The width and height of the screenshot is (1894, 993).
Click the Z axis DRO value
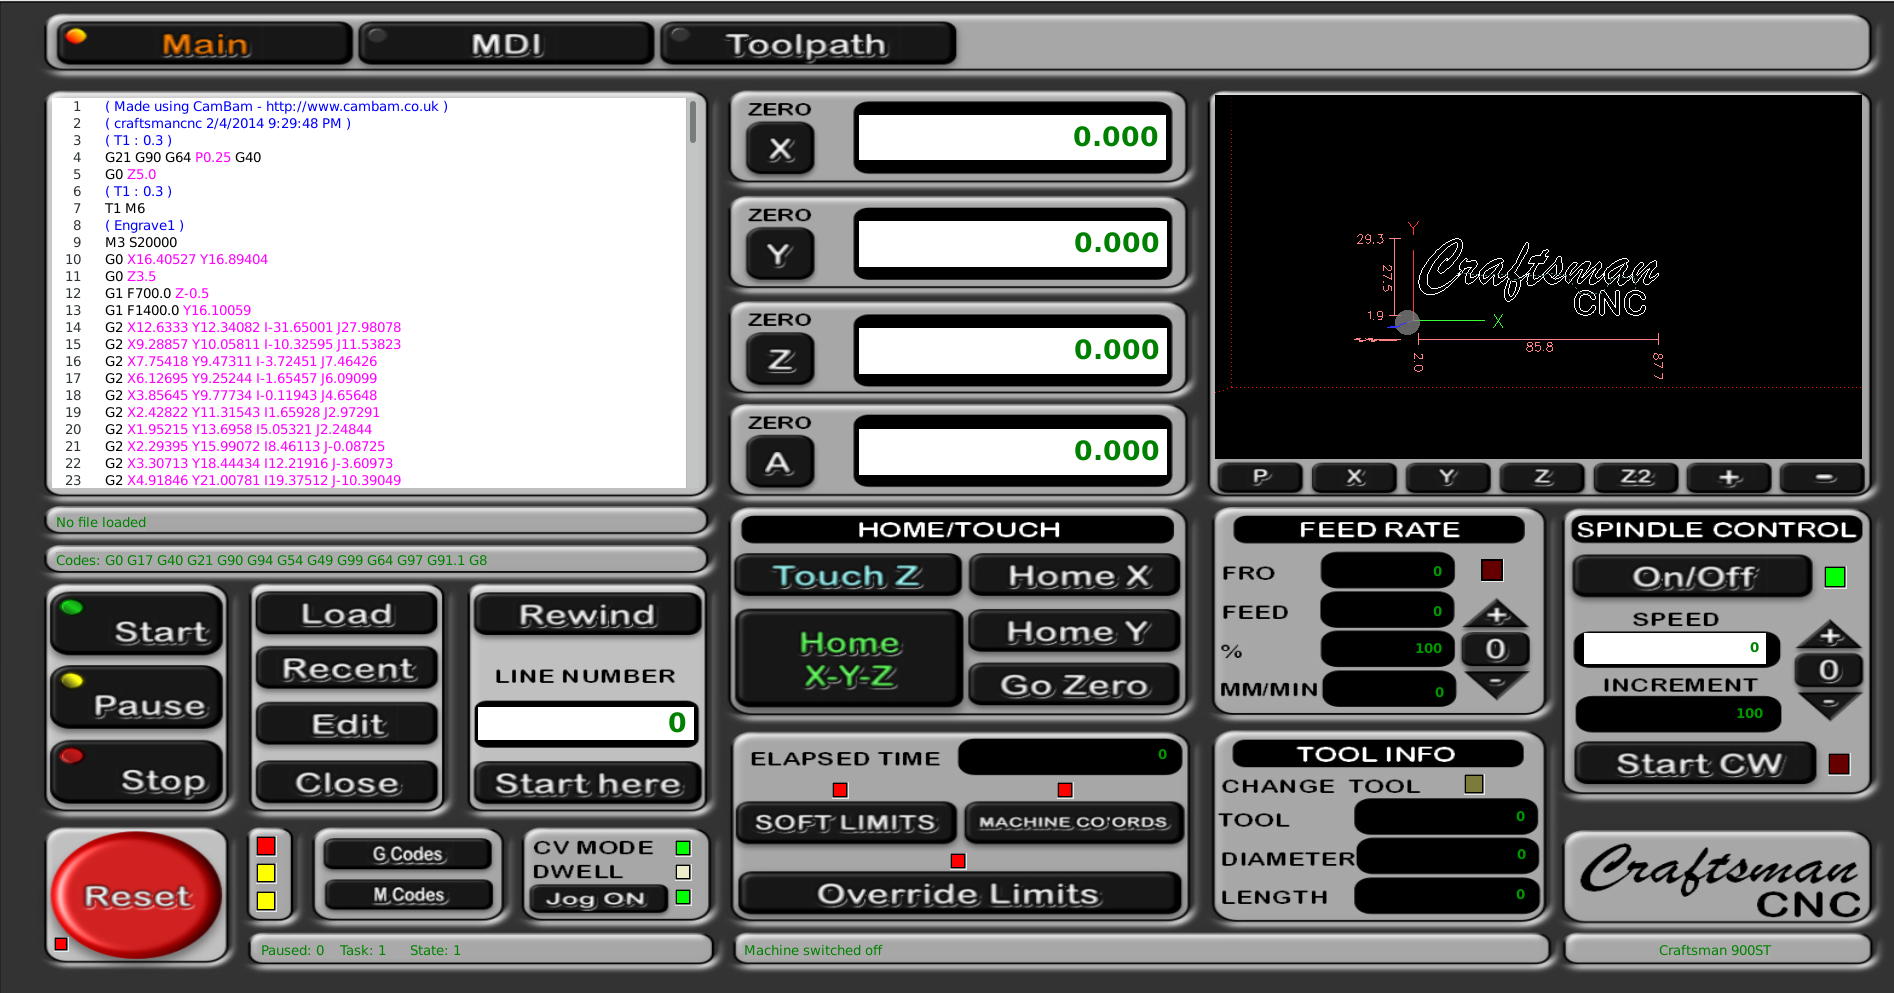point(1012,350)
